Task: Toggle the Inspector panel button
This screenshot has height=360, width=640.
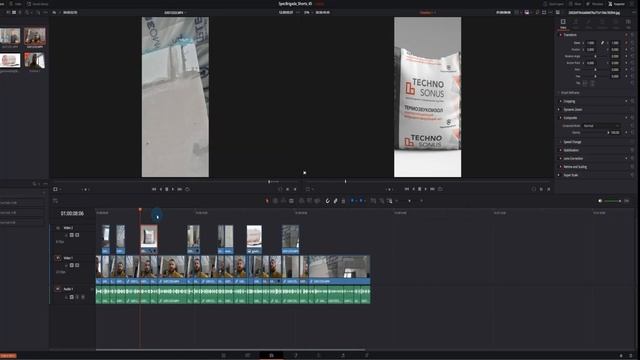Action: tap(616, 4)
